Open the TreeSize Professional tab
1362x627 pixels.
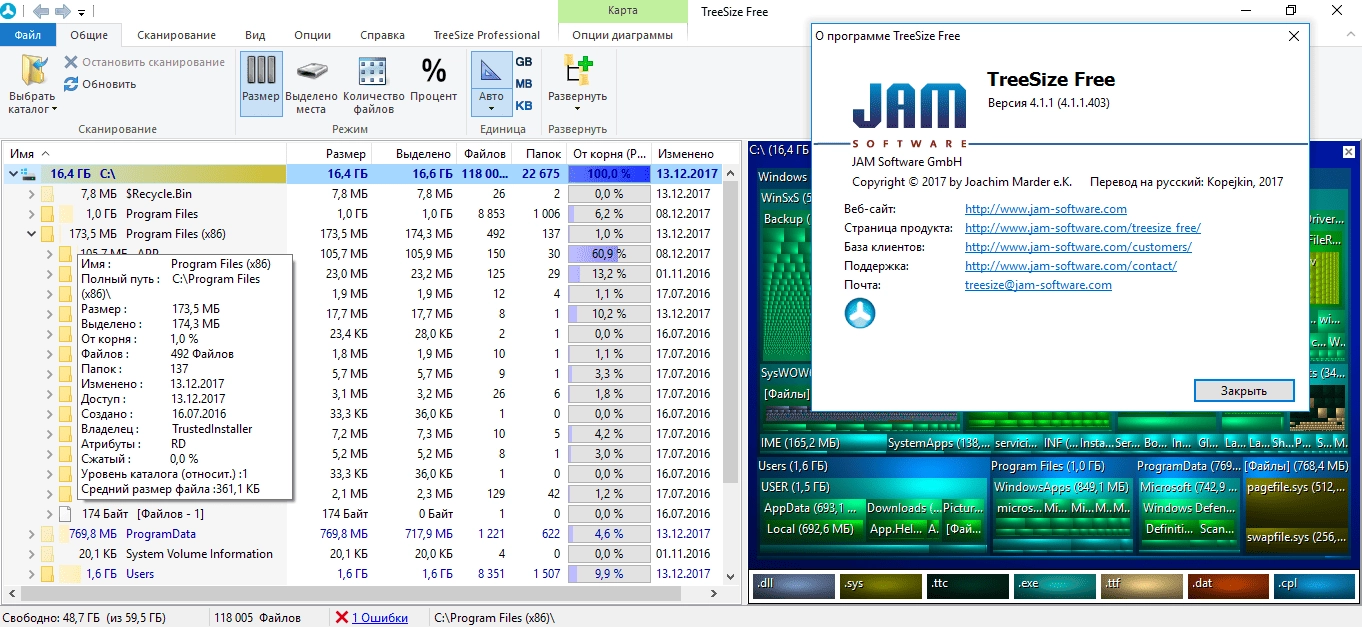[x=486, y=35]
